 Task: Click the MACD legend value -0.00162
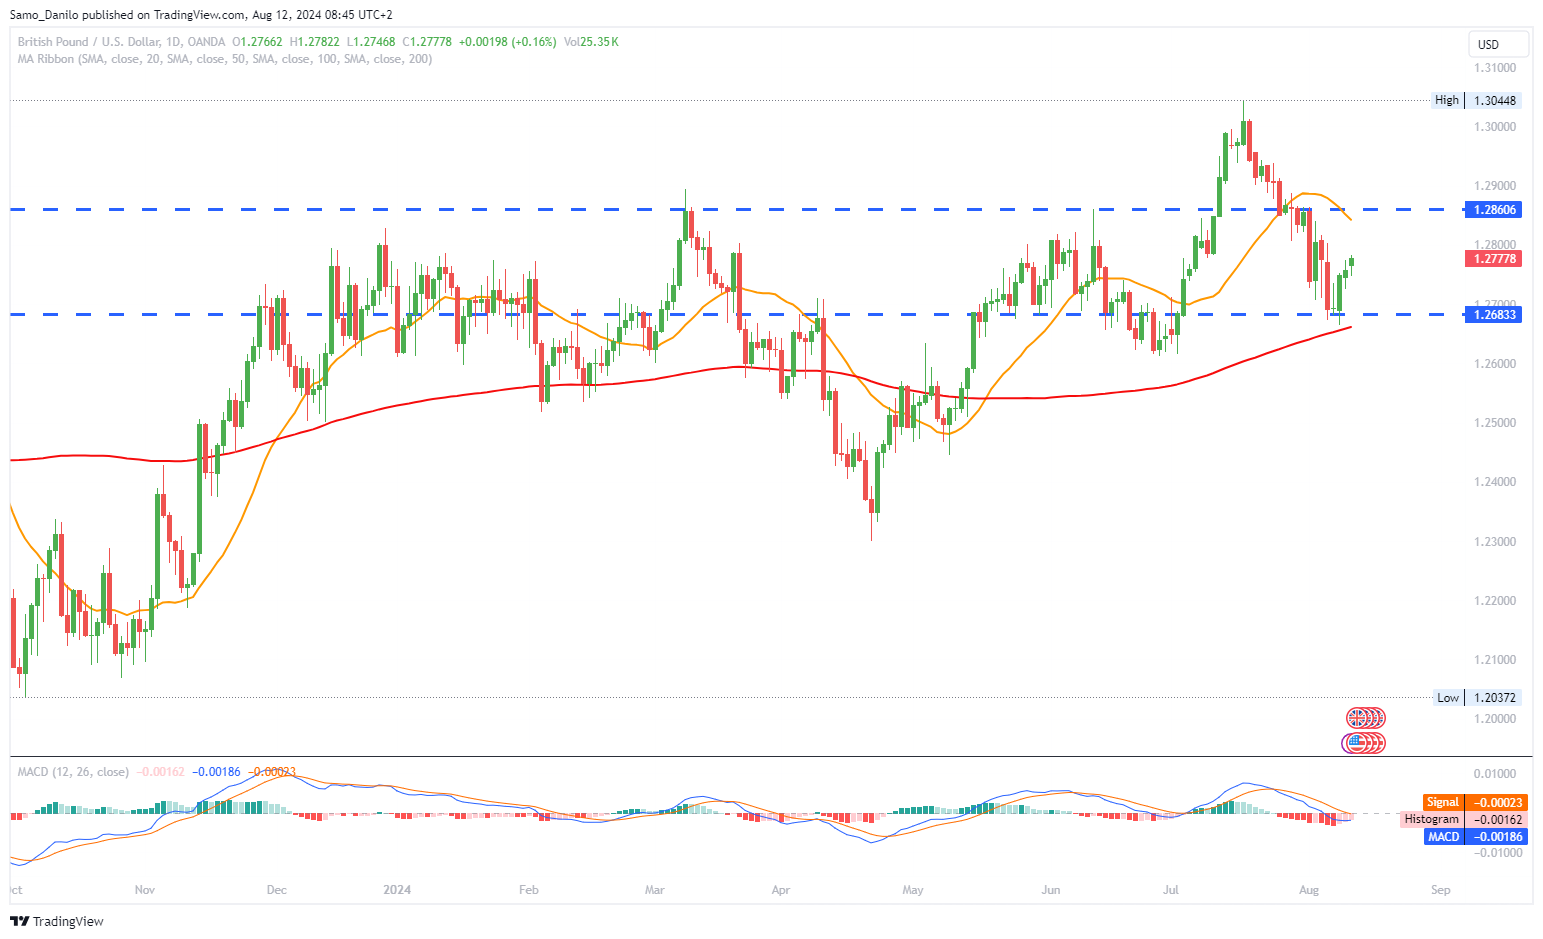click(x=160, y=772)
